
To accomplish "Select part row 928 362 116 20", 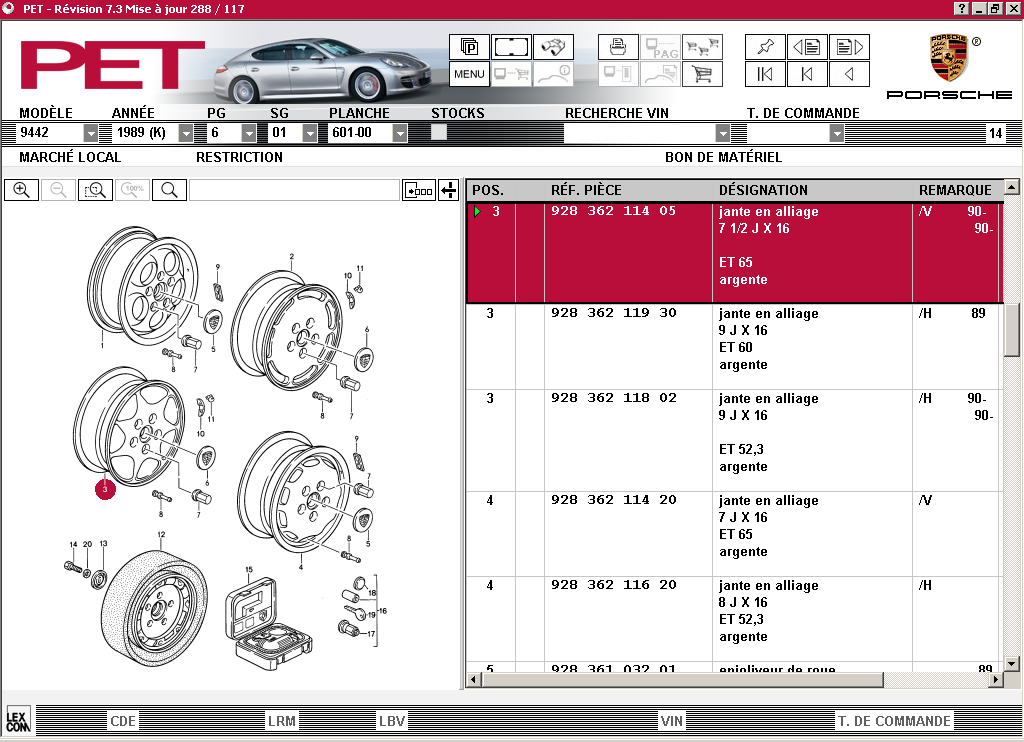I will click(x=733, y=619).
